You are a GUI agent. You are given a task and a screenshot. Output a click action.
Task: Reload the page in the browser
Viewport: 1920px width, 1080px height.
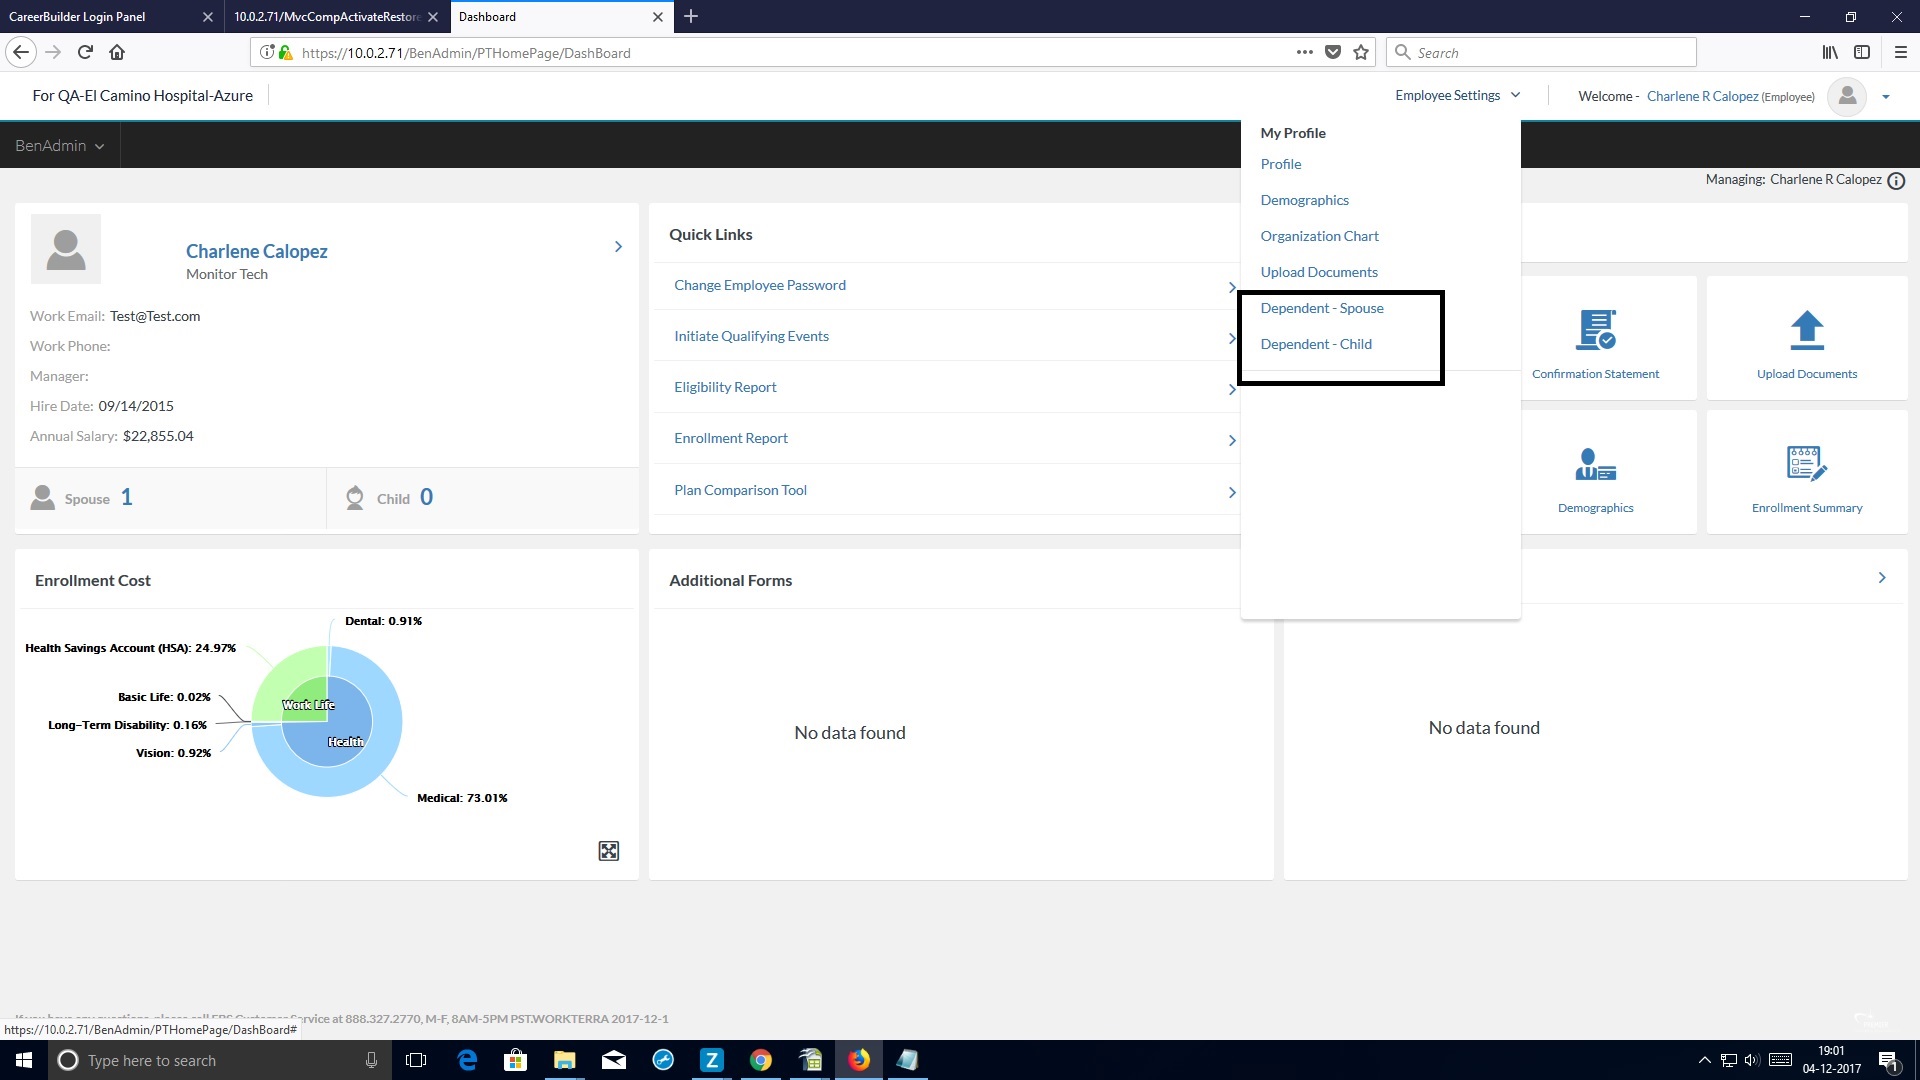85,53
